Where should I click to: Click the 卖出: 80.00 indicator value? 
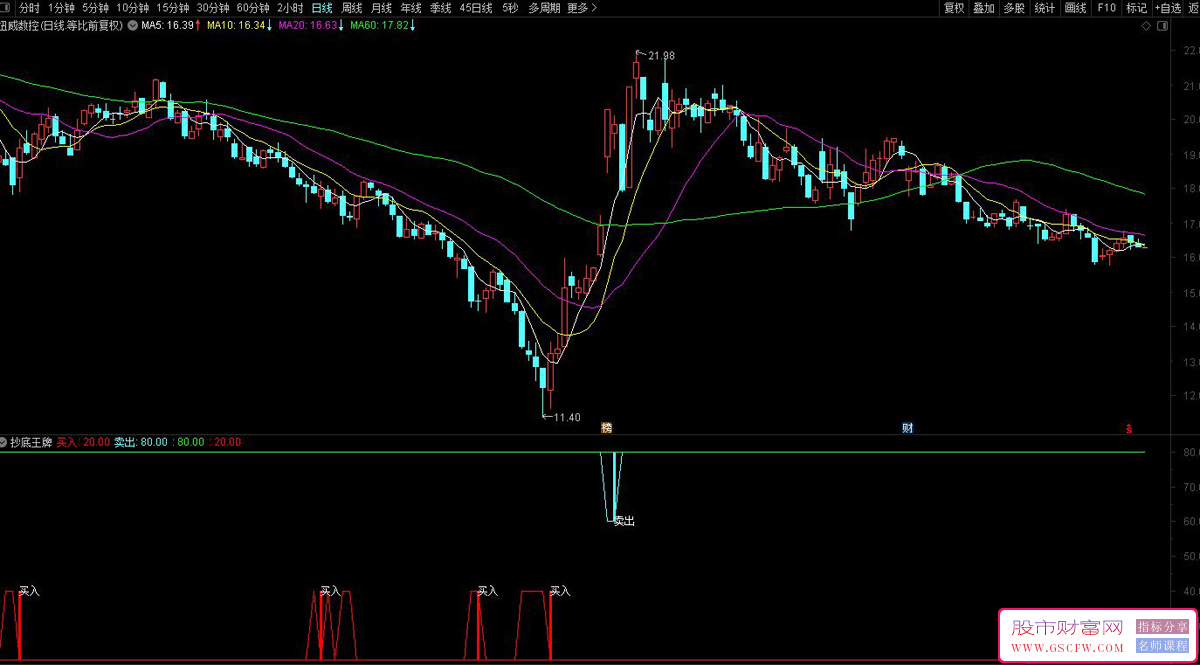(x=142, y=441)
